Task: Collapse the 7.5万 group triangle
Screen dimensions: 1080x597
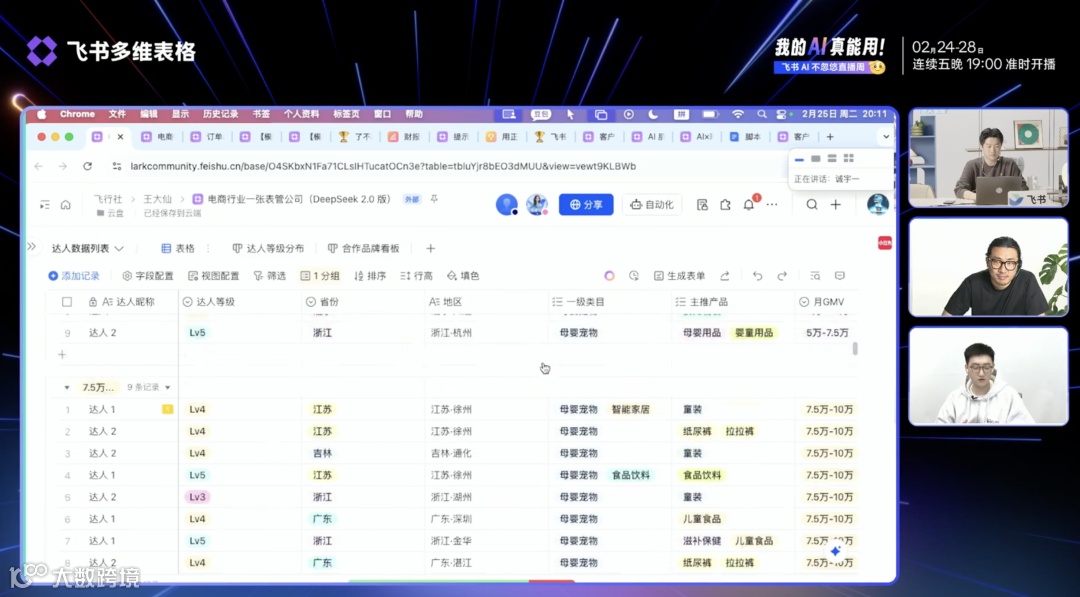Action: [x=67, y=388]
